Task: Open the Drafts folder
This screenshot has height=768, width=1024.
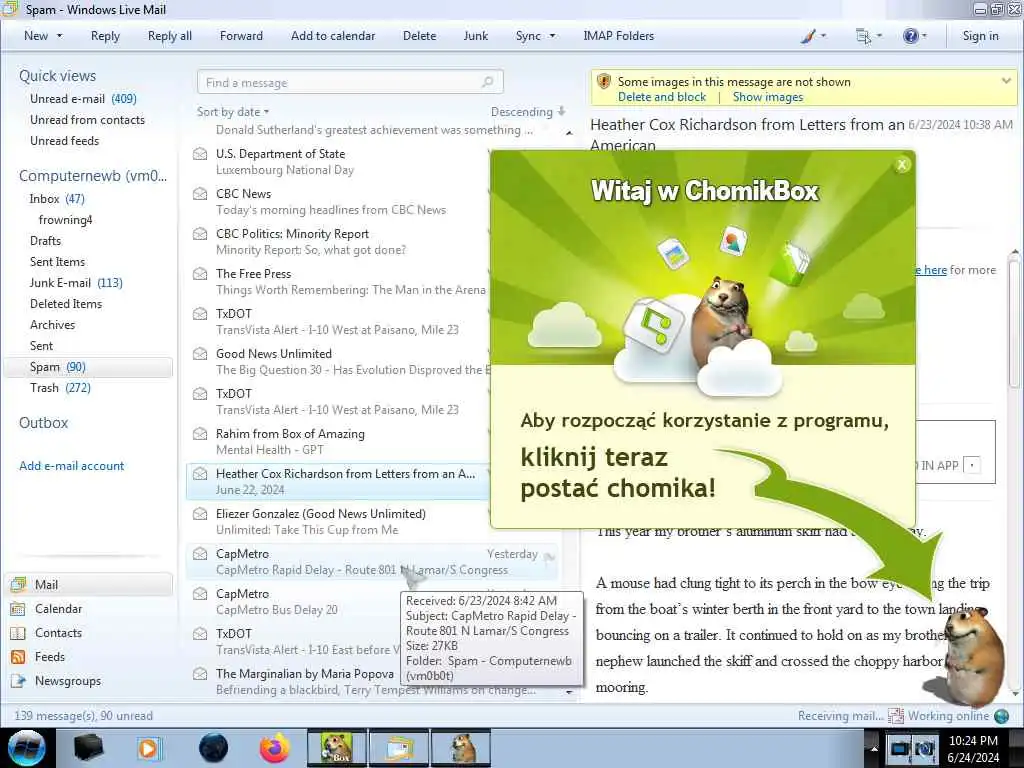Action: (45, 240)
